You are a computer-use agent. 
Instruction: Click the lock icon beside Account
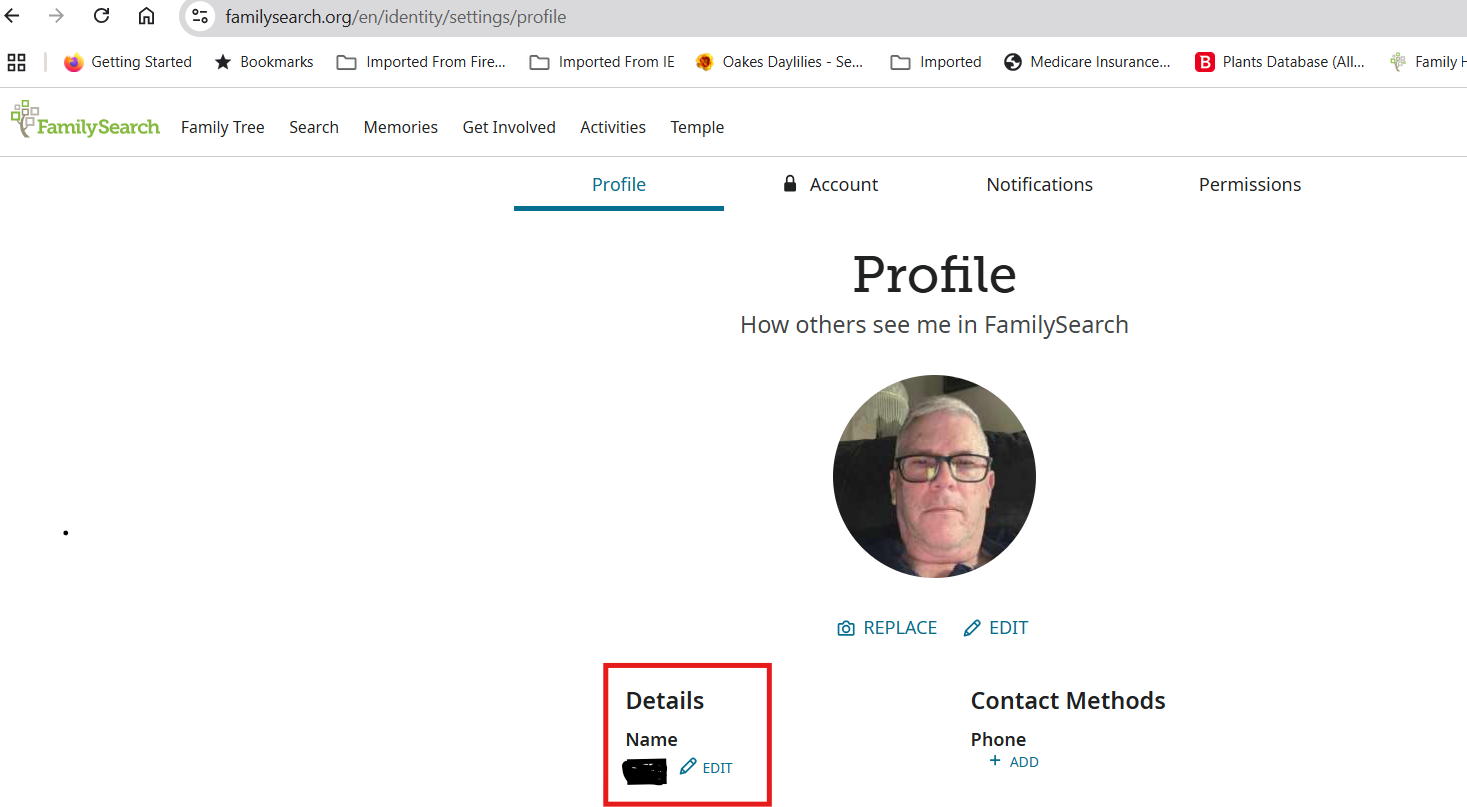[x=790, y=183]
